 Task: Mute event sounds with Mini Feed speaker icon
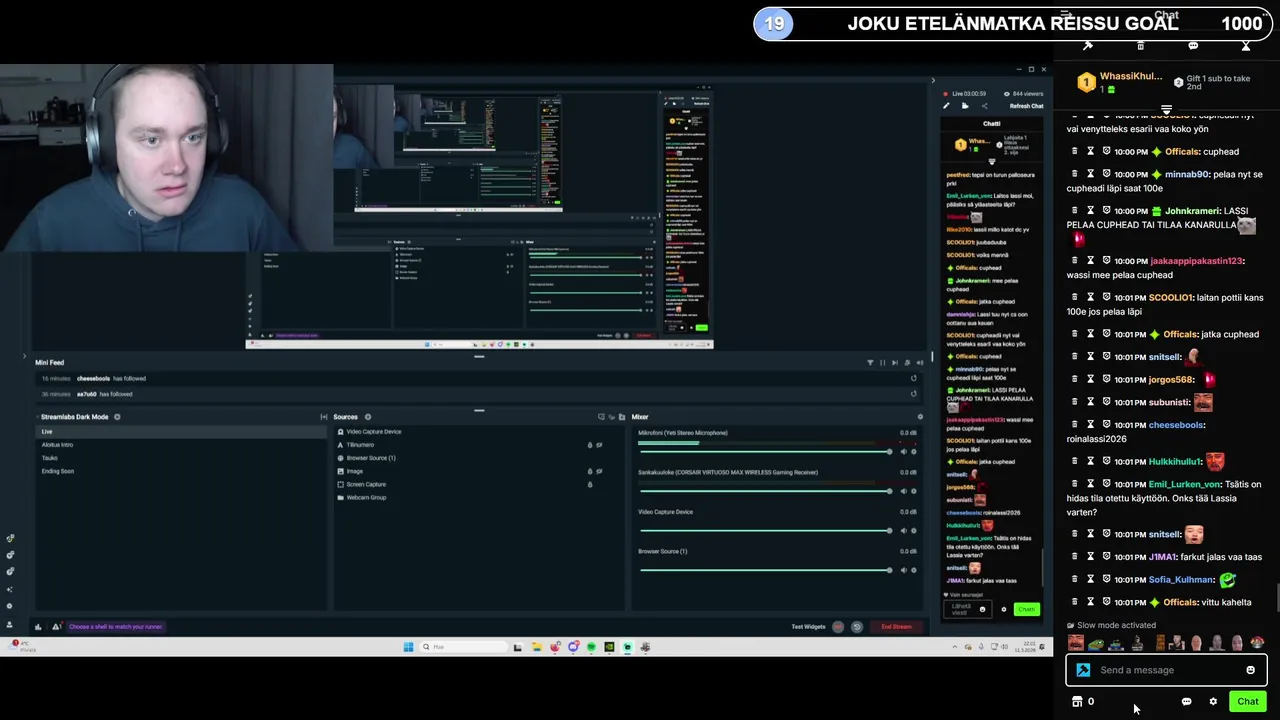click(920, 363)
